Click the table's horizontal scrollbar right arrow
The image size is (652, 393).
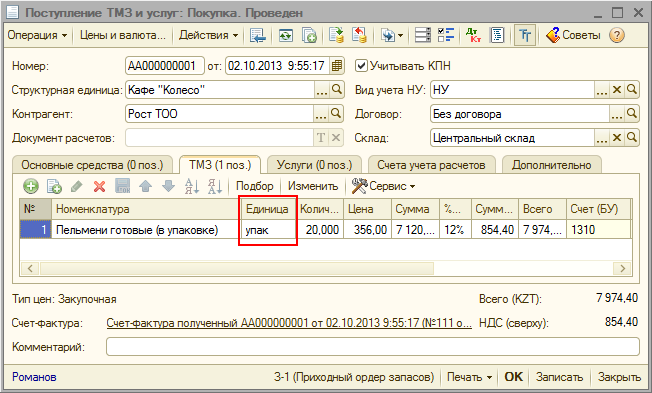622,269
